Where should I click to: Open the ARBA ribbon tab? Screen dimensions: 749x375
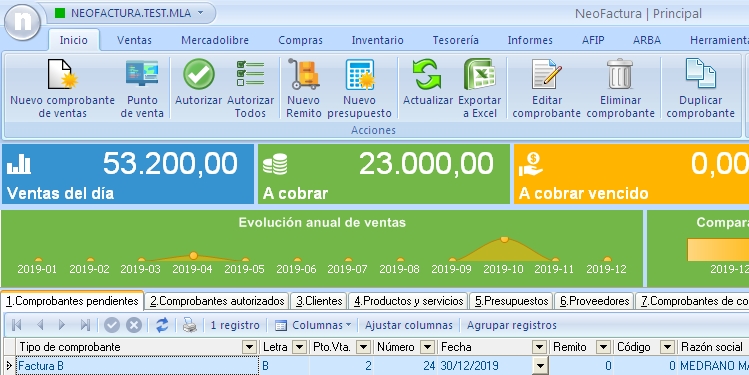click(x=647, y=40)
